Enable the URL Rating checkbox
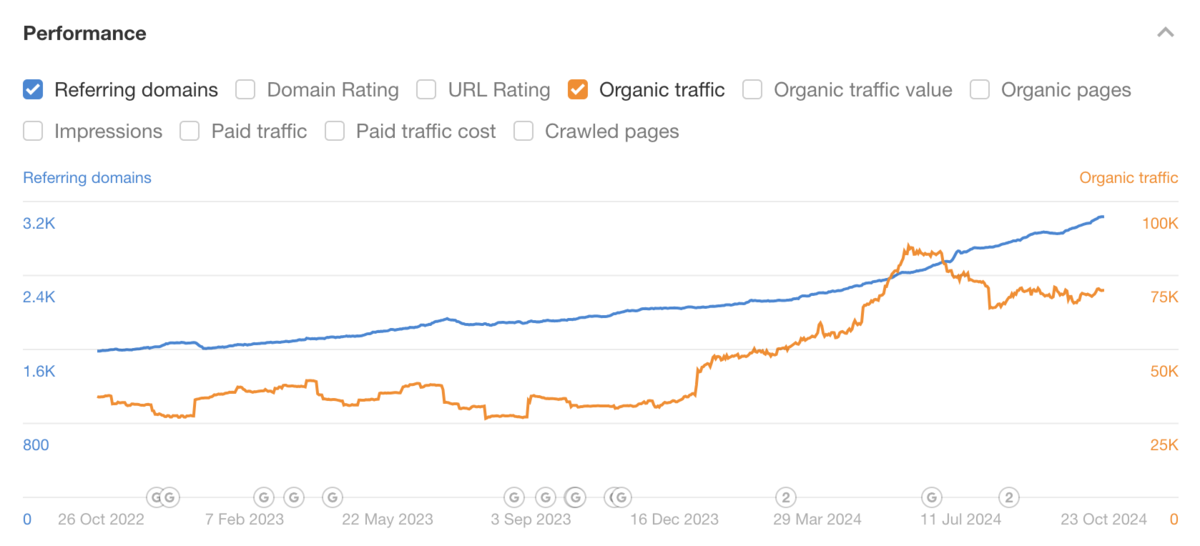1200x546 pixels. point(427,90)
